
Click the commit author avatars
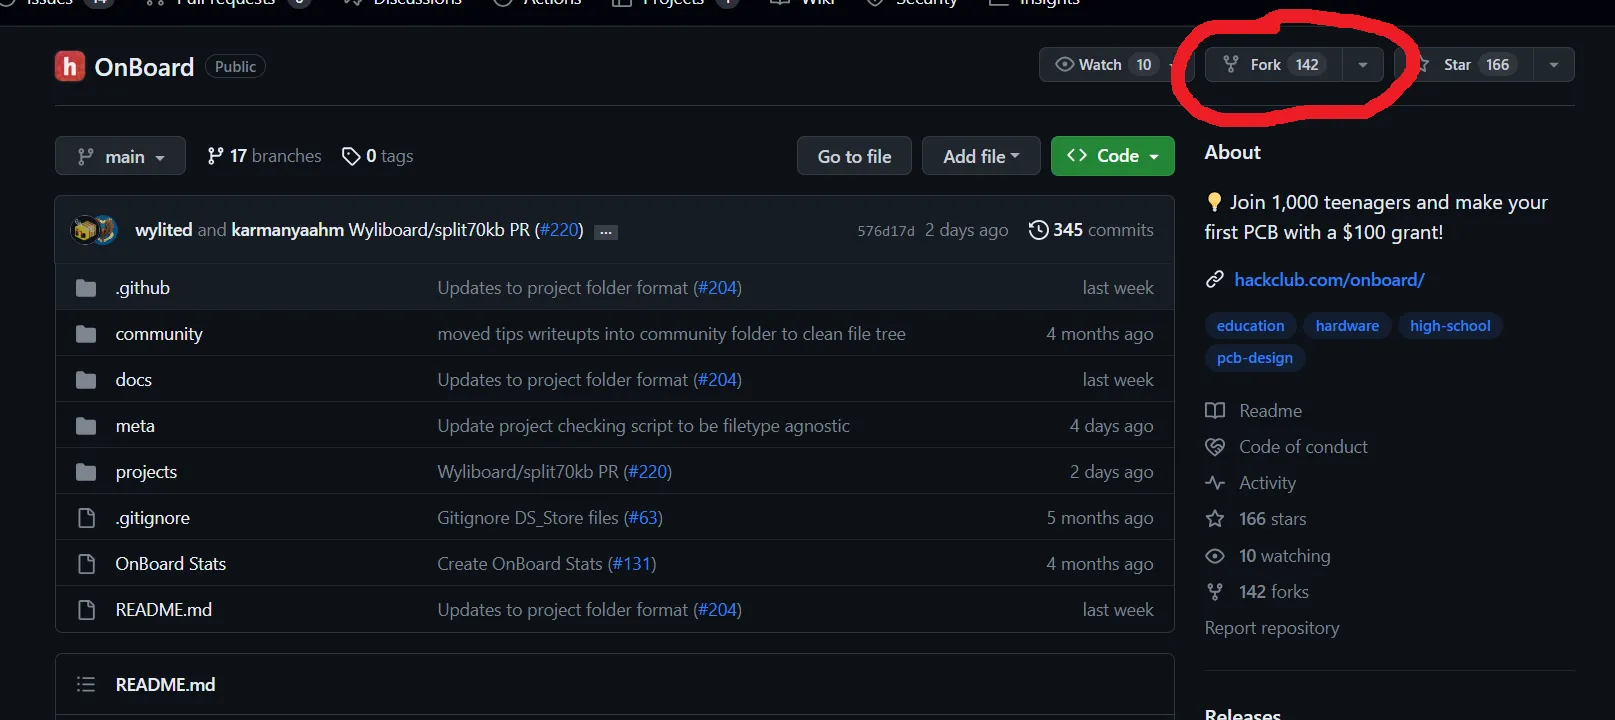(95, 230)
